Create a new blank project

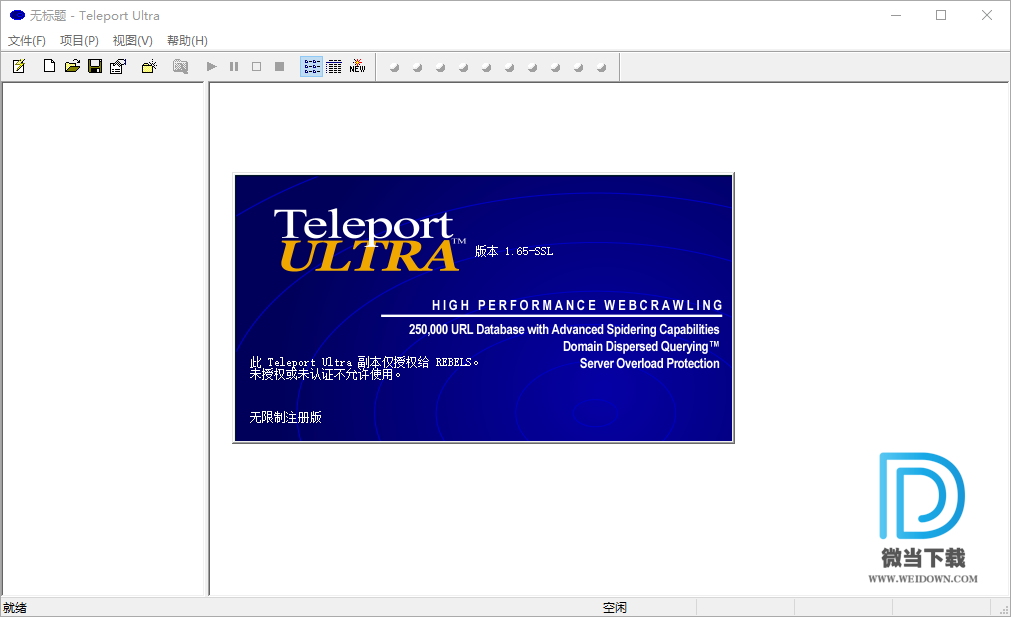(x=49, y=66)
